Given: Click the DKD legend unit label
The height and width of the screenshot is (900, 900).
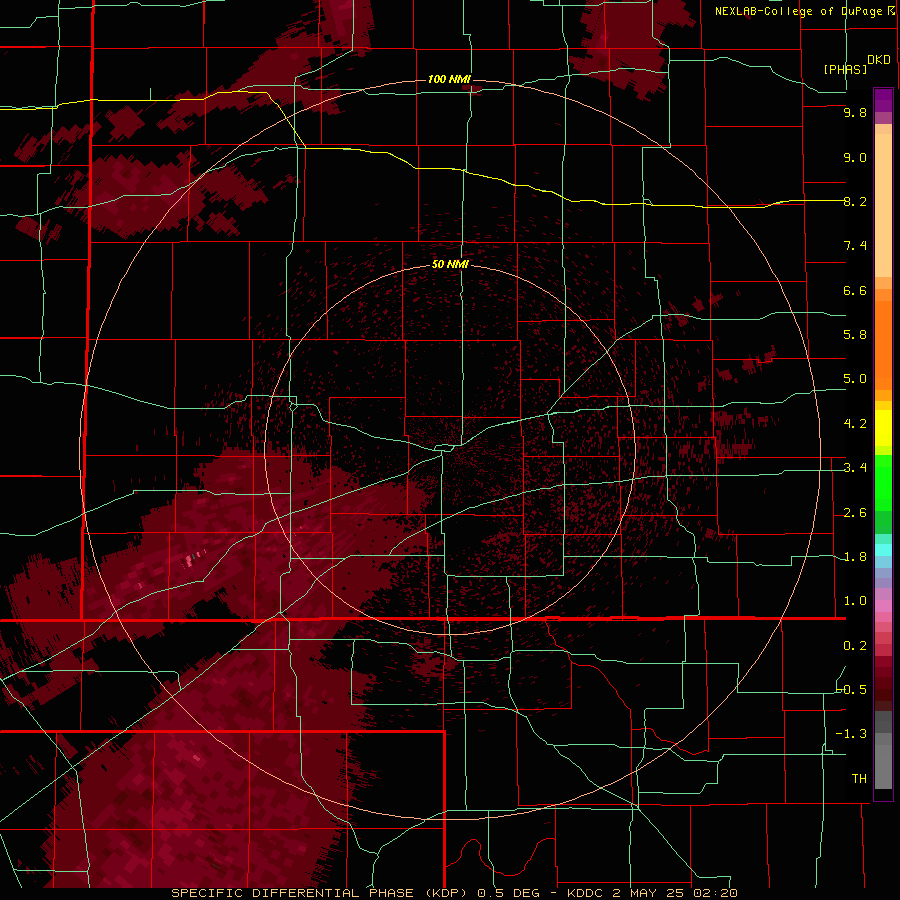Looking at the screenshot, I should pos(879,60).
